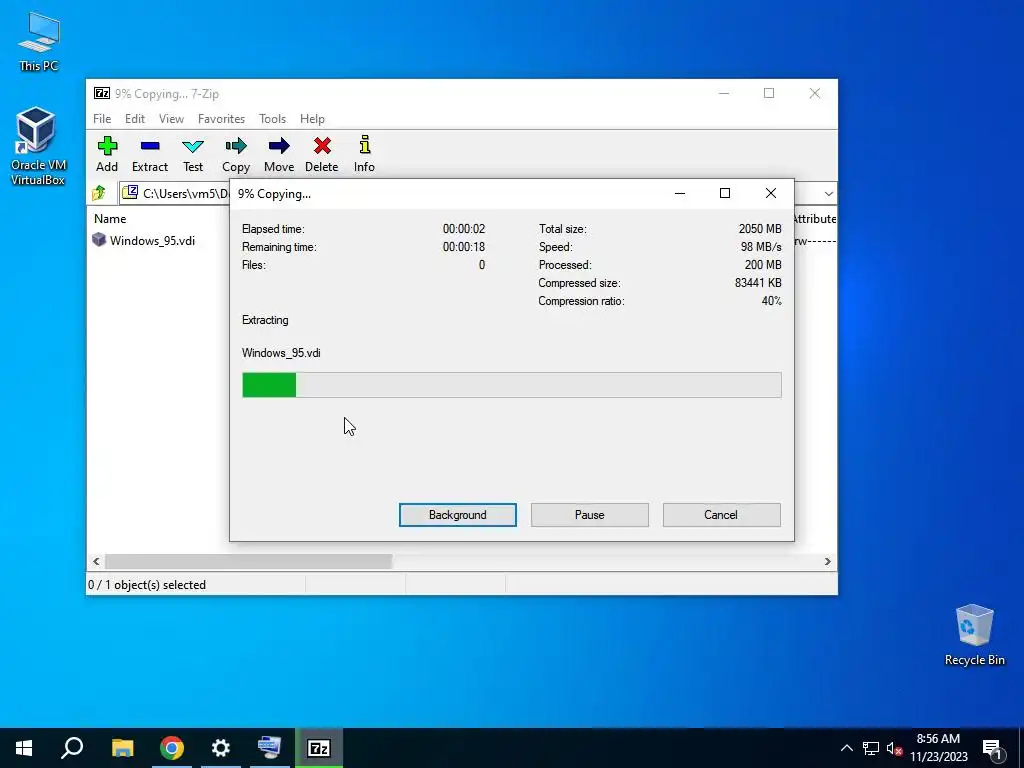Click the horizontal scrollbar thumb
This screenshot has height=768, width=1024.
(x=248, y=561)
